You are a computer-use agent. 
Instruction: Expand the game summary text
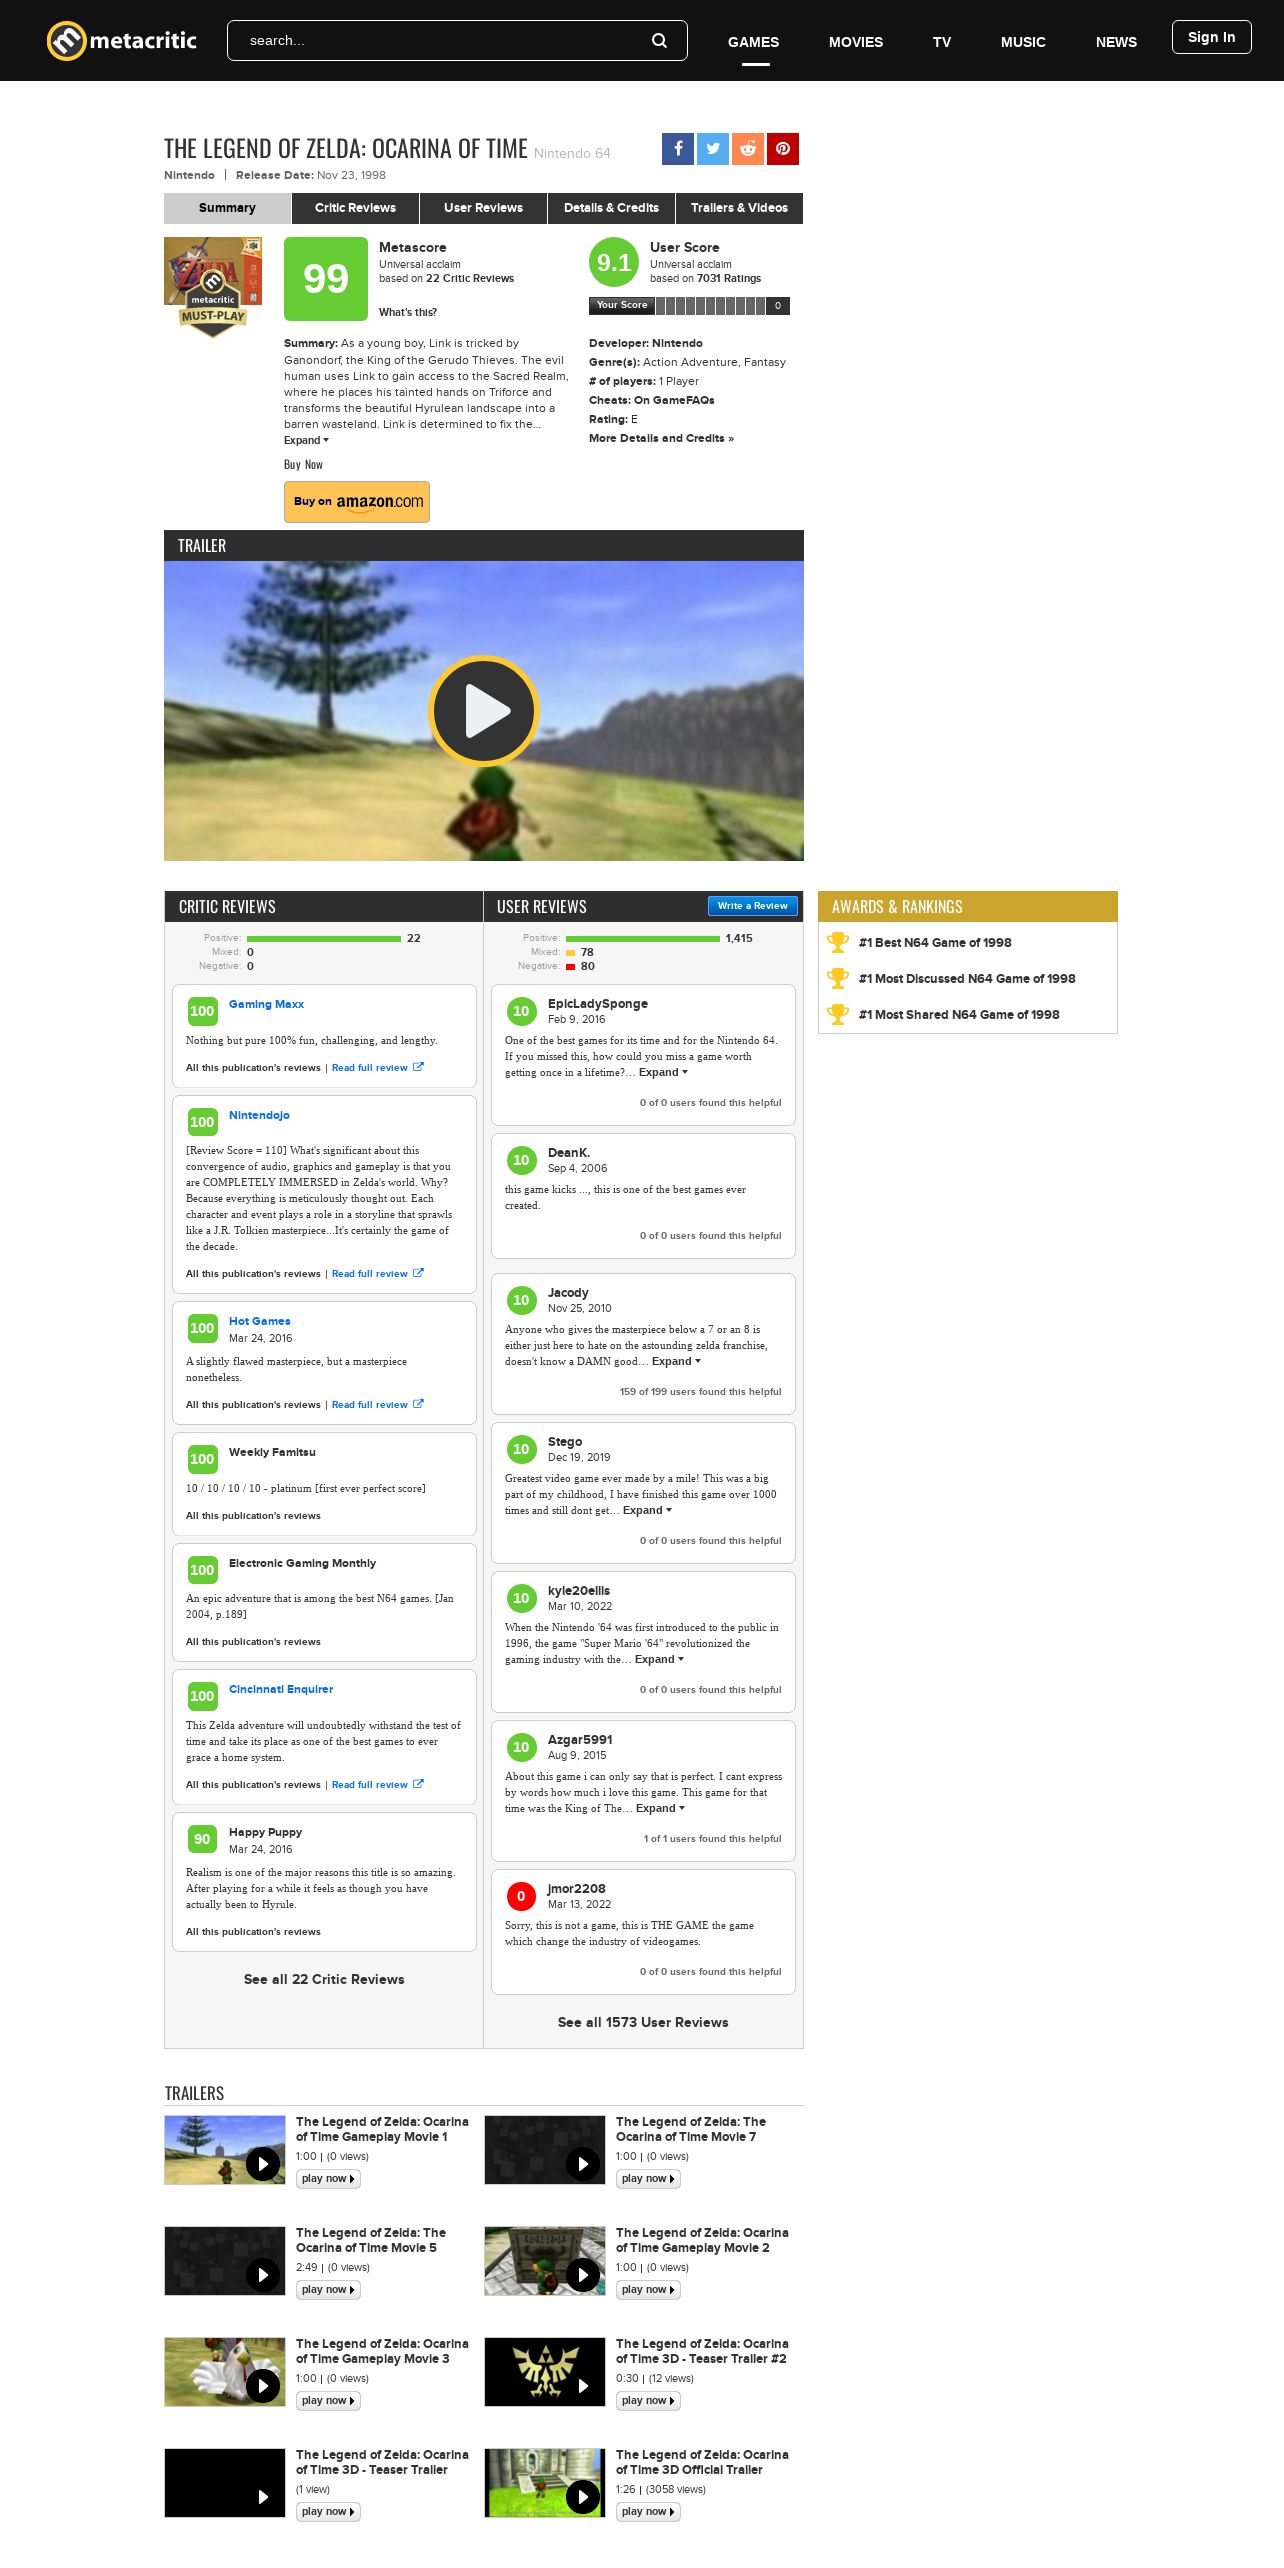click(x=306, y=440)
